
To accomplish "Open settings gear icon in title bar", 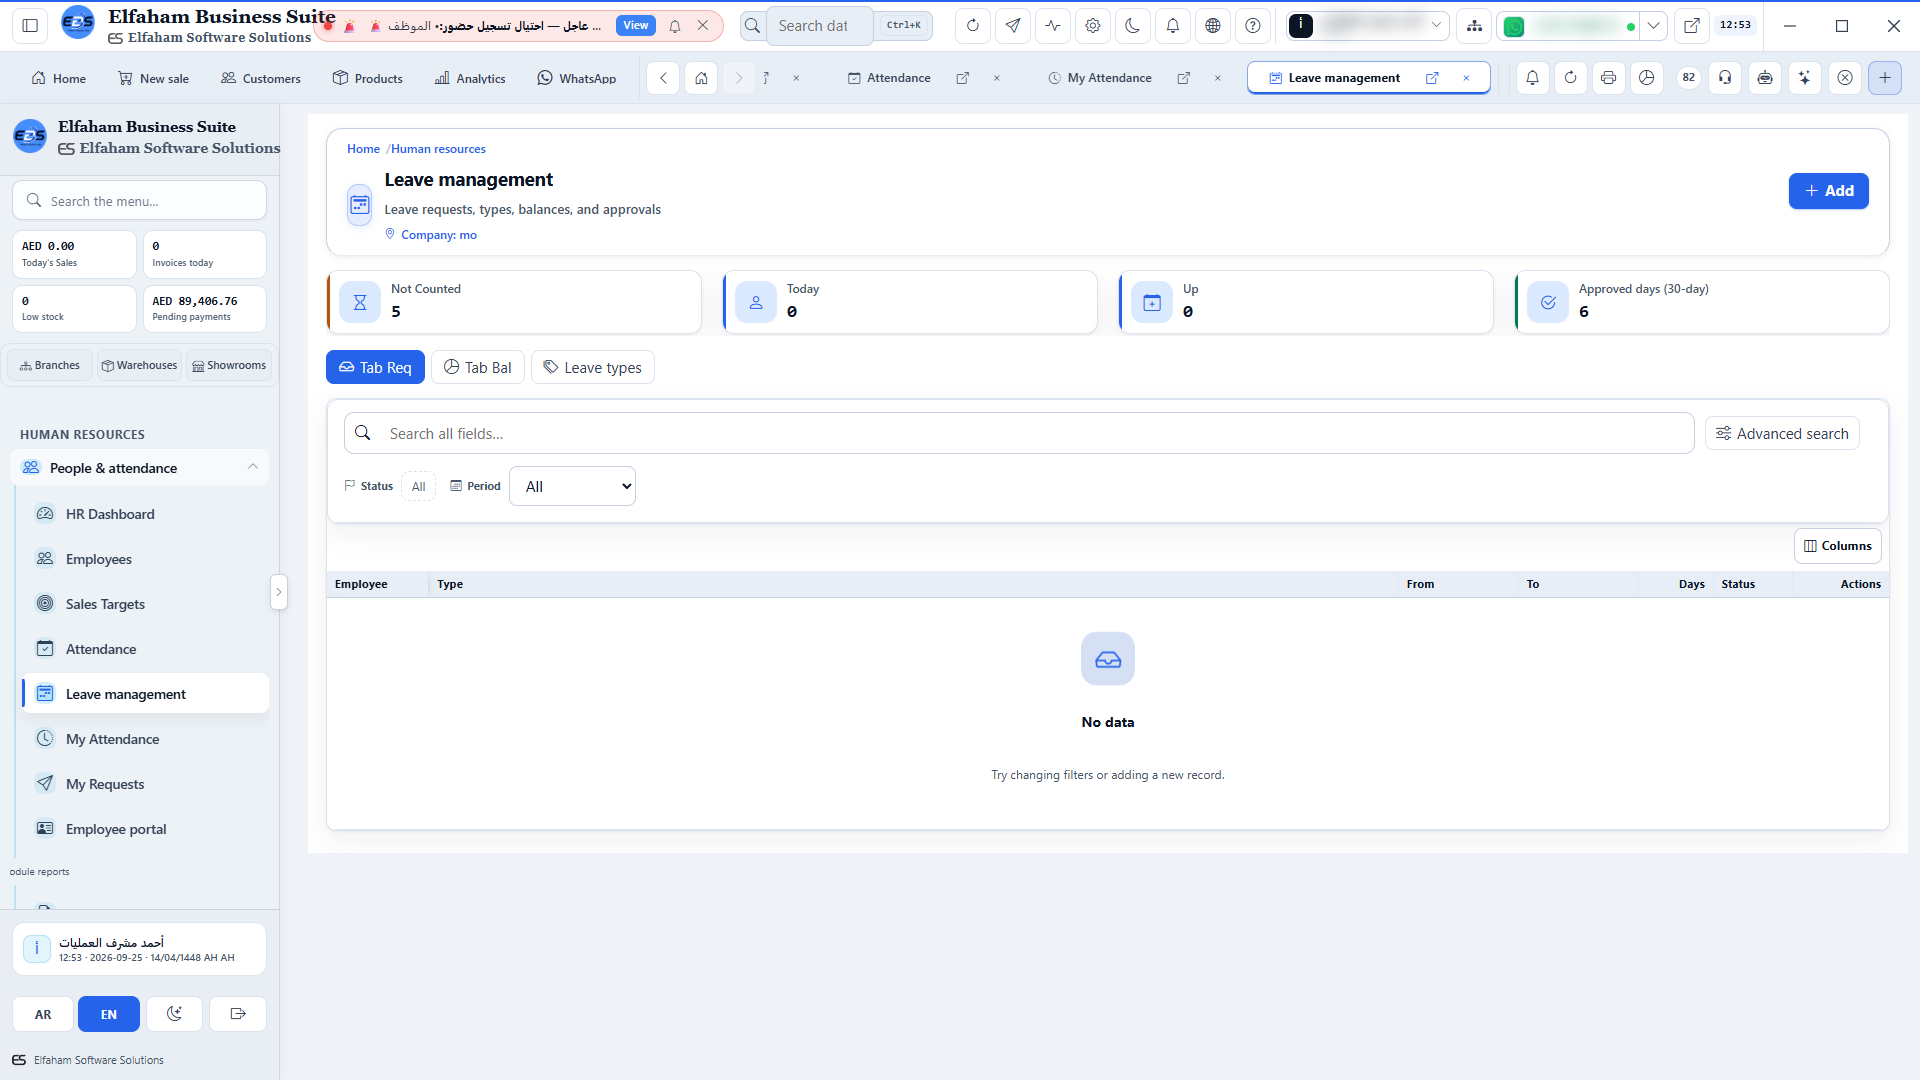I will click(1093, 26).
